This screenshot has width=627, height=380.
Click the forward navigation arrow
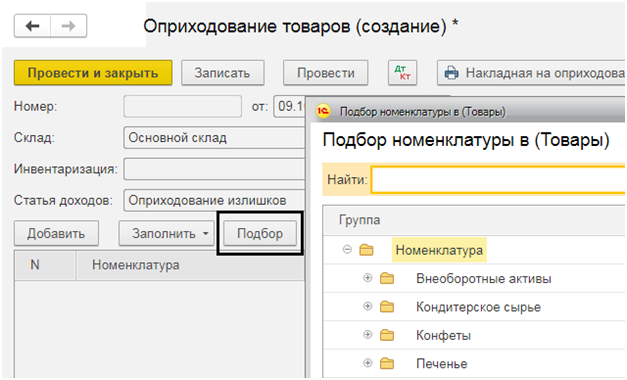(x=68, y=26)
